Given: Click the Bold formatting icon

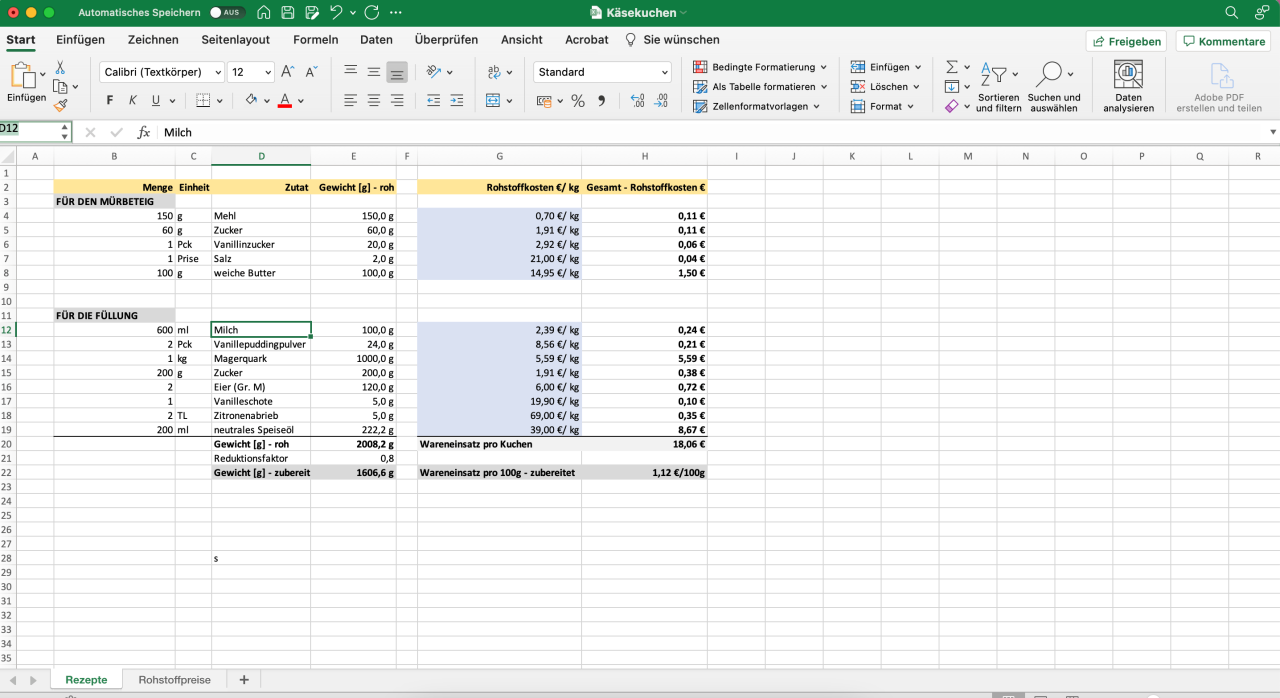Looking at the screenshot, I should [109, 101].
